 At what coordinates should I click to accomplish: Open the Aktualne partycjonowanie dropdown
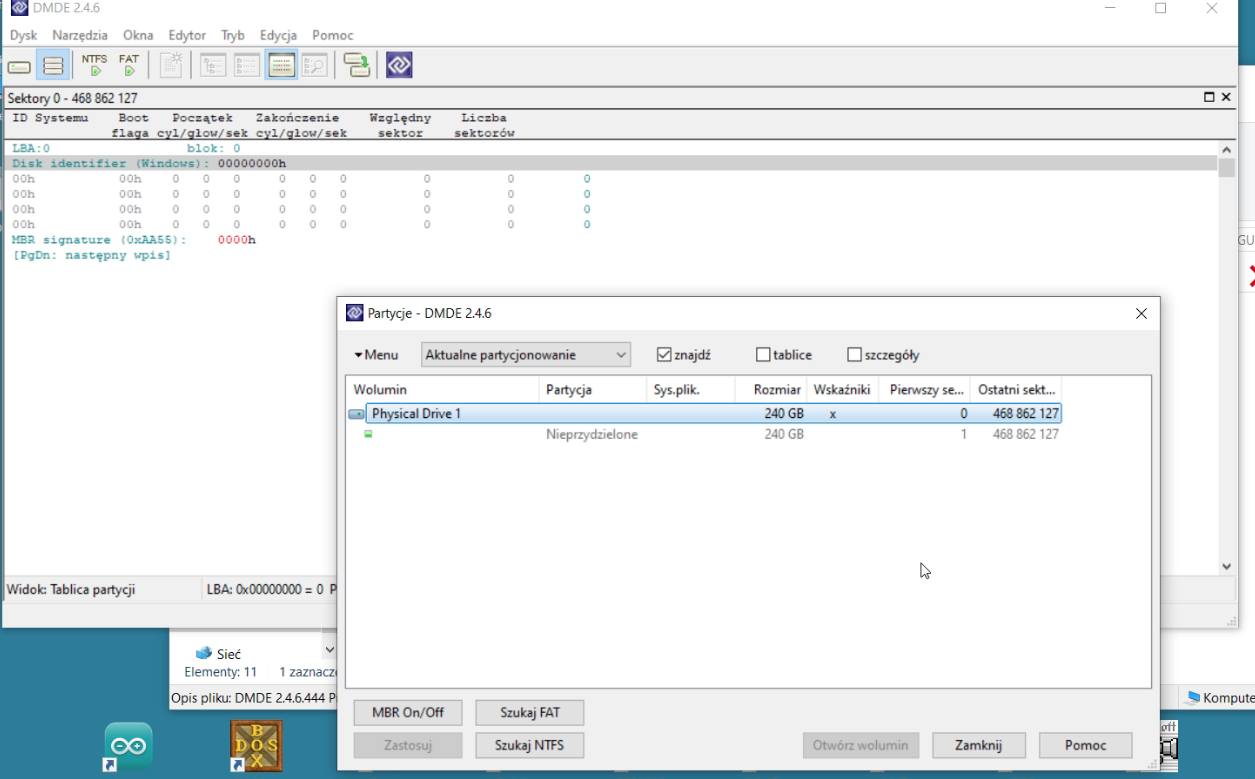526,355
